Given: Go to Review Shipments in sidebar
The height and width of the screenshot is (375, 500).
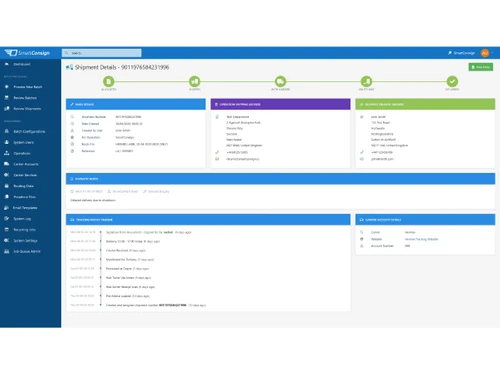Looking at the screenshot, I should (x=27, y=109).
